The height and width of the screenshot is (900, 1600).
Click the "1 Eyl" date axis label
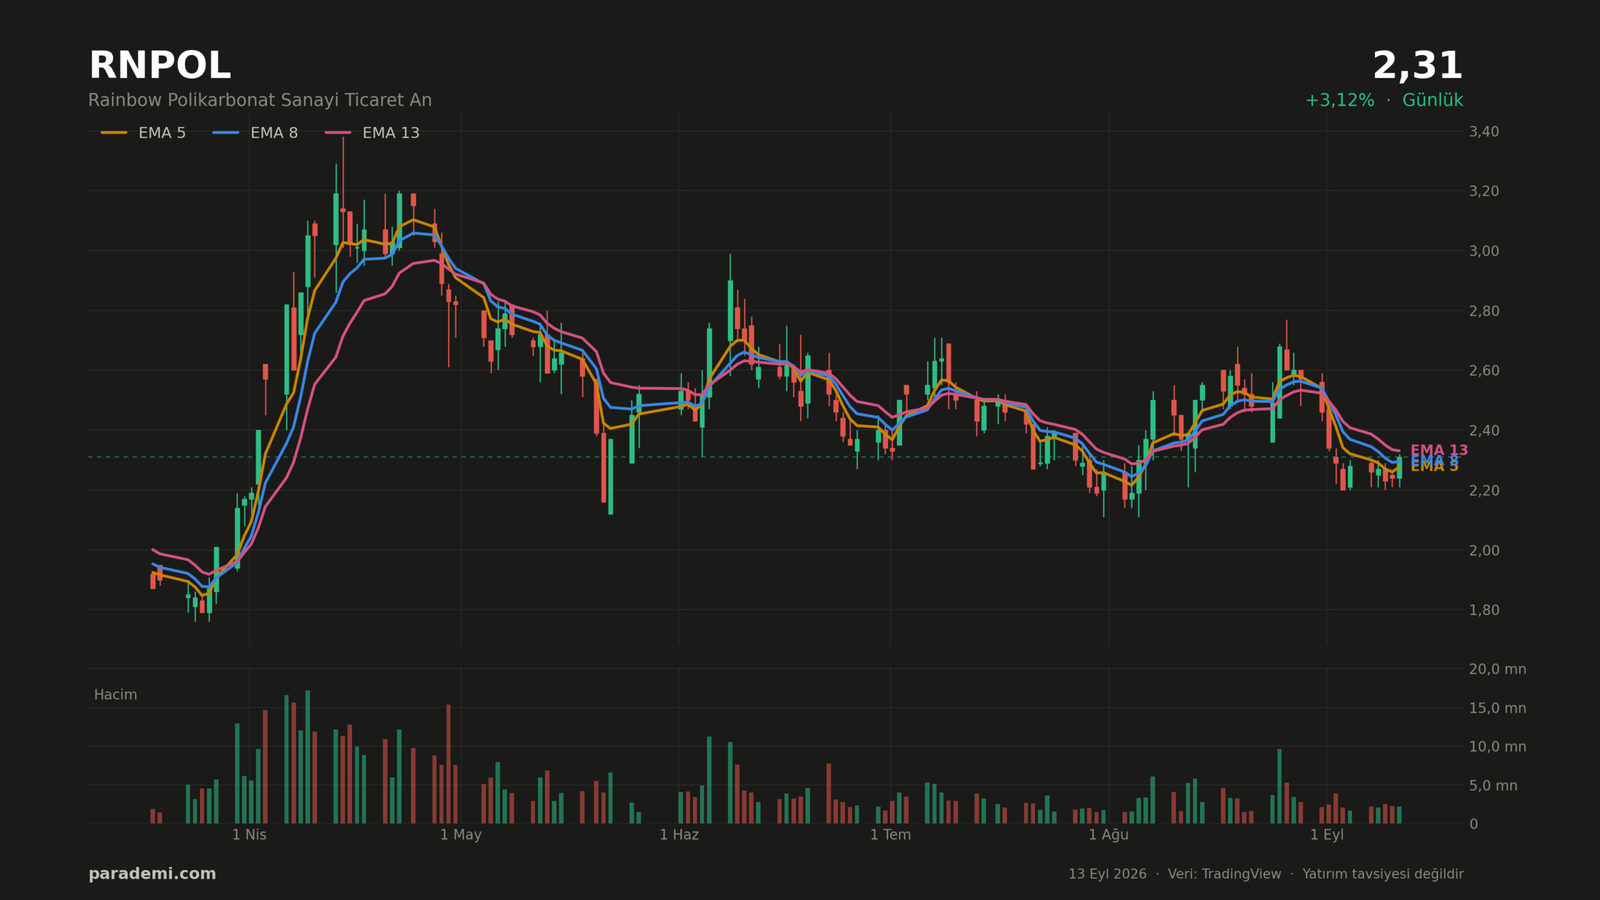1327,835
